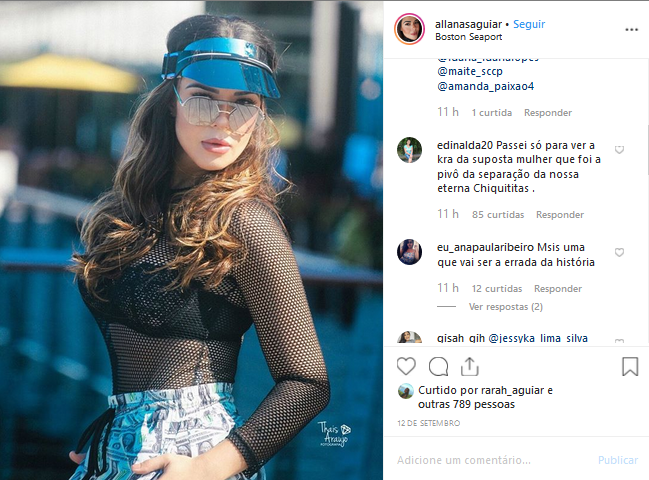This screenshot has width=649, height=480.
Task: Share post using the upload arrow icon
Action: (x=470, y=367)
